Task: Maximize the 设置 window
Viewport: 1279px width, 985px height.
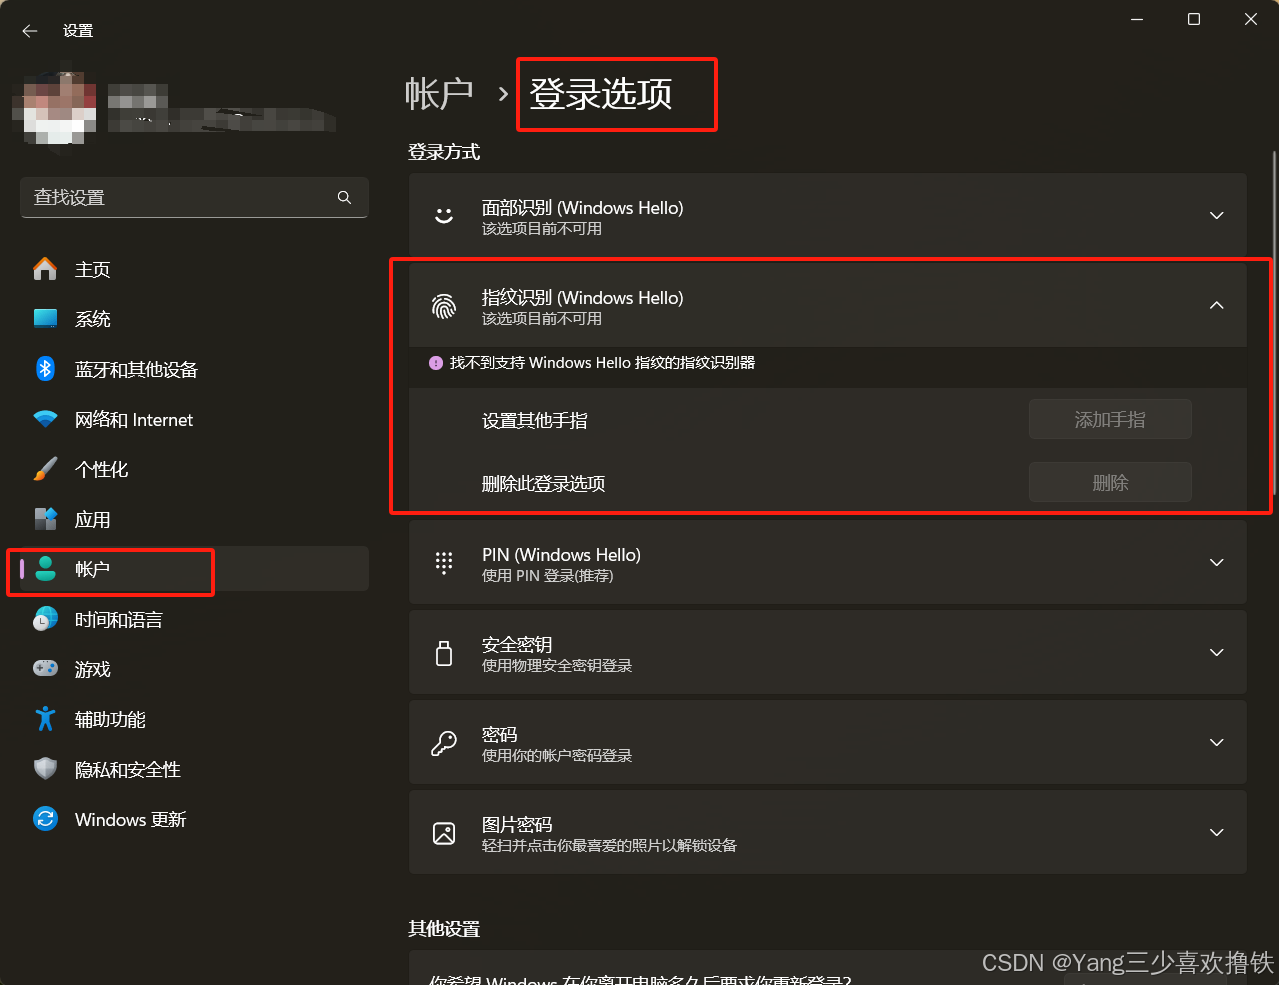Action: tap(1194, 19)
